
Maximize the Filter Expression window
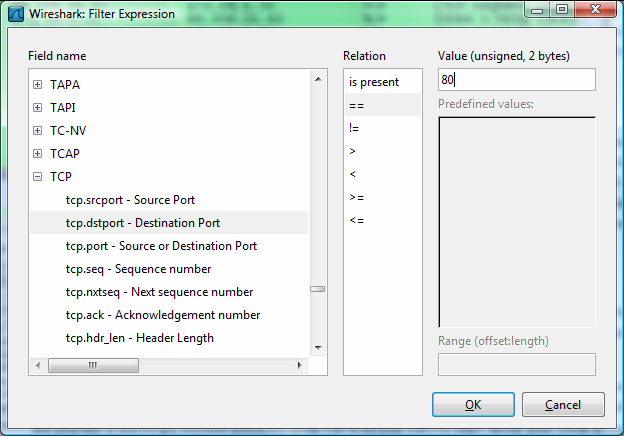coord(562,10)
